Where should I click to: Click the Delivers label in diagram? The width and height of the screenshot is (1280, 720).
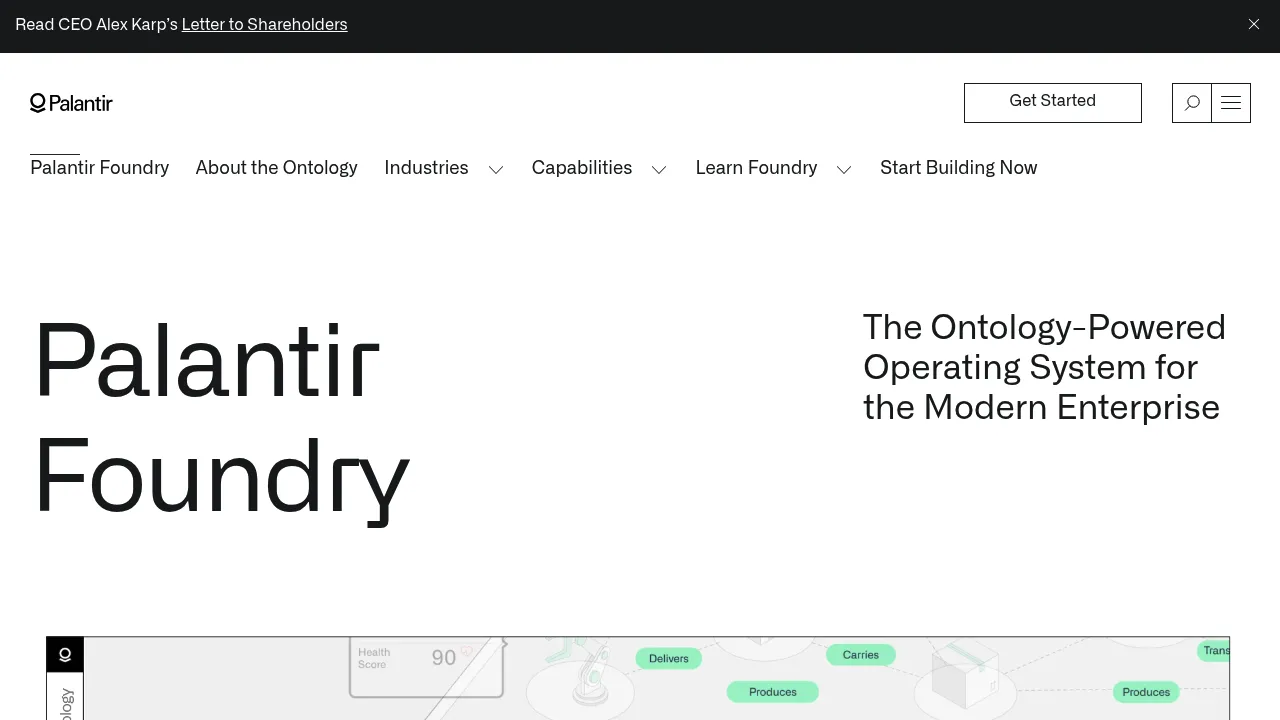[669, 658]
